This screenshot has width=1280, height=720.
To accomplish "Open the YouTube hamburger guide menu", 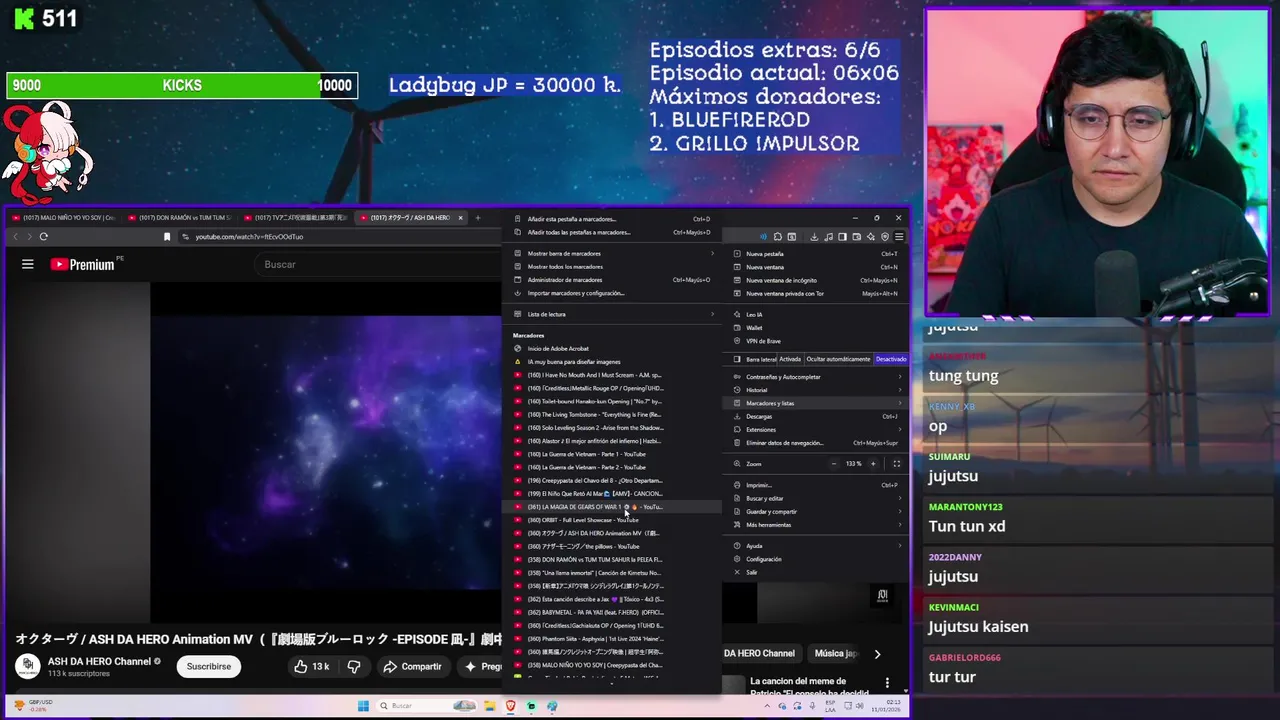I will click(x=28, y=264).
